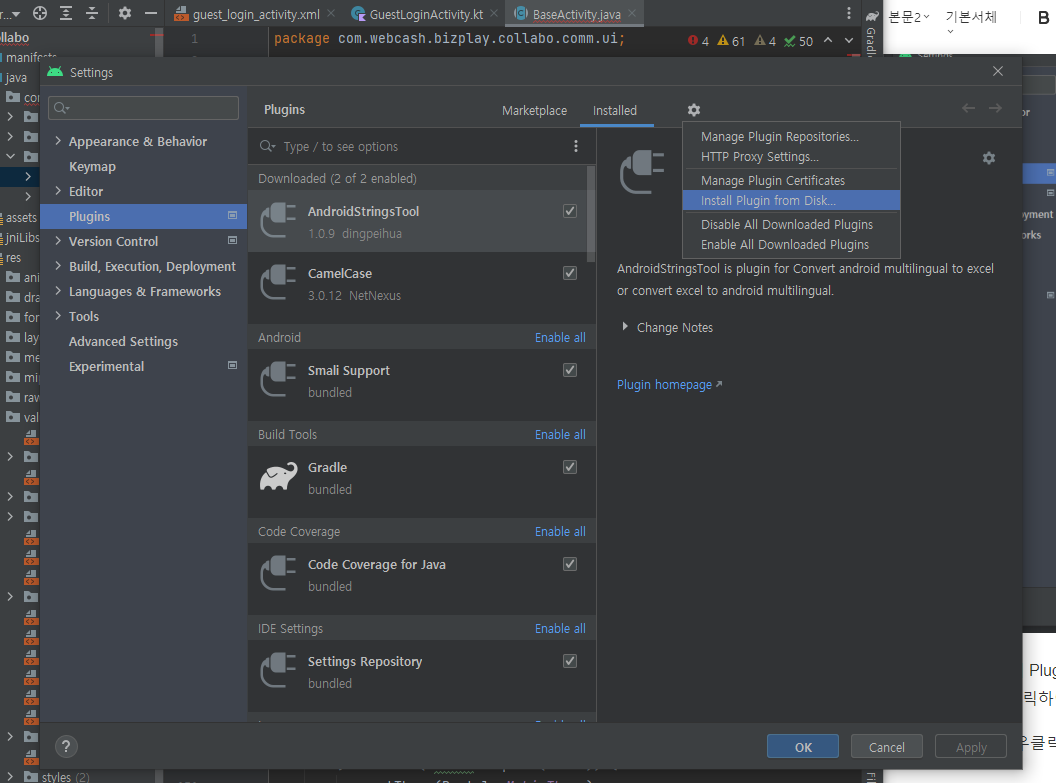This screenshot has width=1056, height=783.
Task: Open the plugins gear settings menu
Action: click(x=694, y=110)
